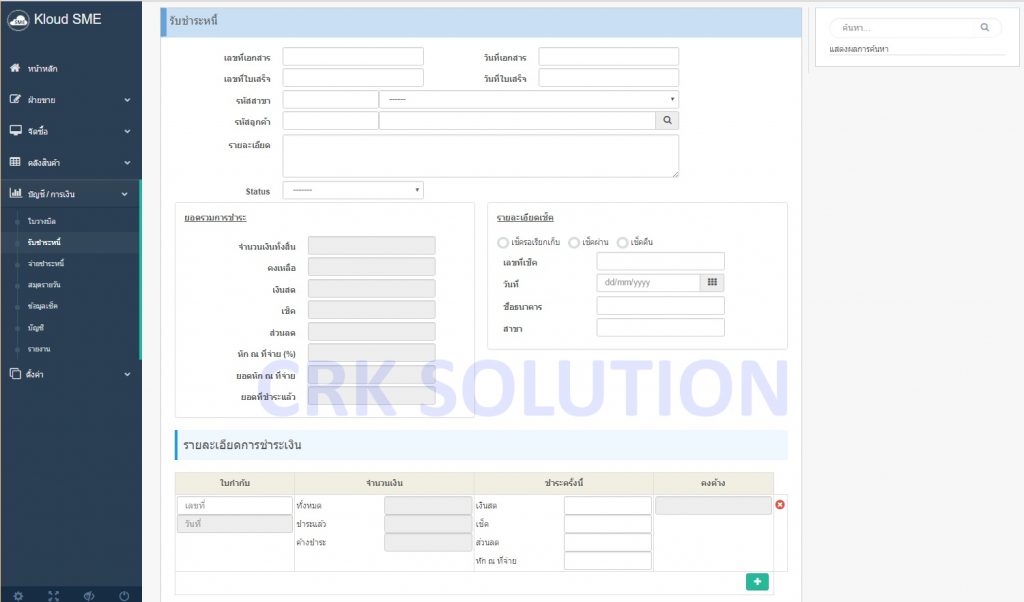
Task: Click the settings gear at sidebar bottom
Action: pyautogui.click(x=18, y=594)
